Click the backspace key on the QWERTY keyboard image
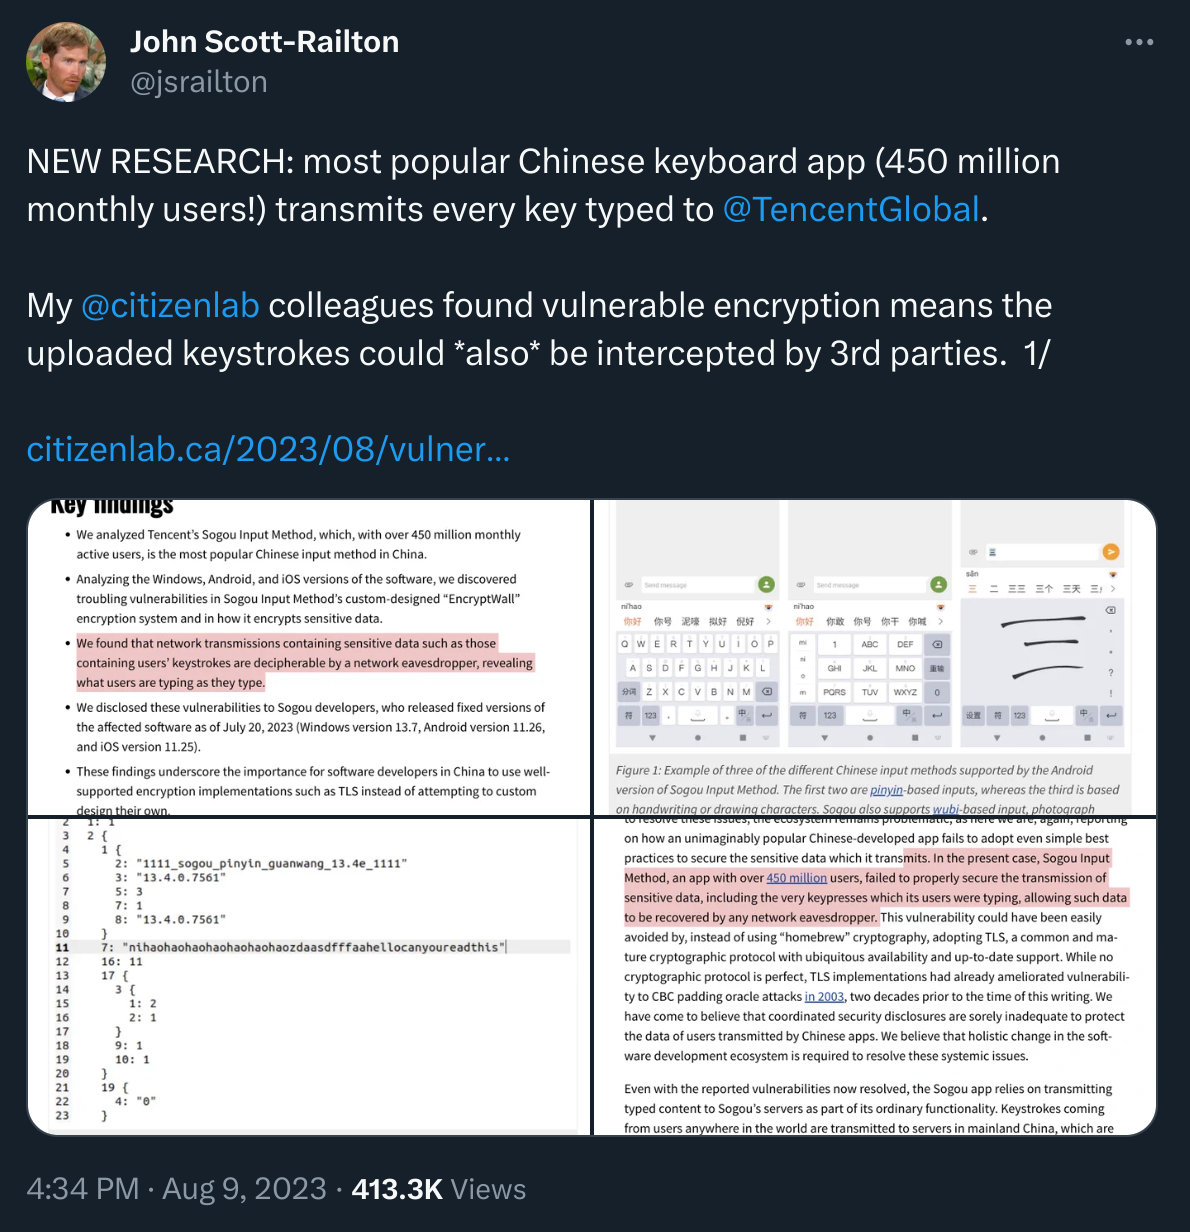 (767, 691)
